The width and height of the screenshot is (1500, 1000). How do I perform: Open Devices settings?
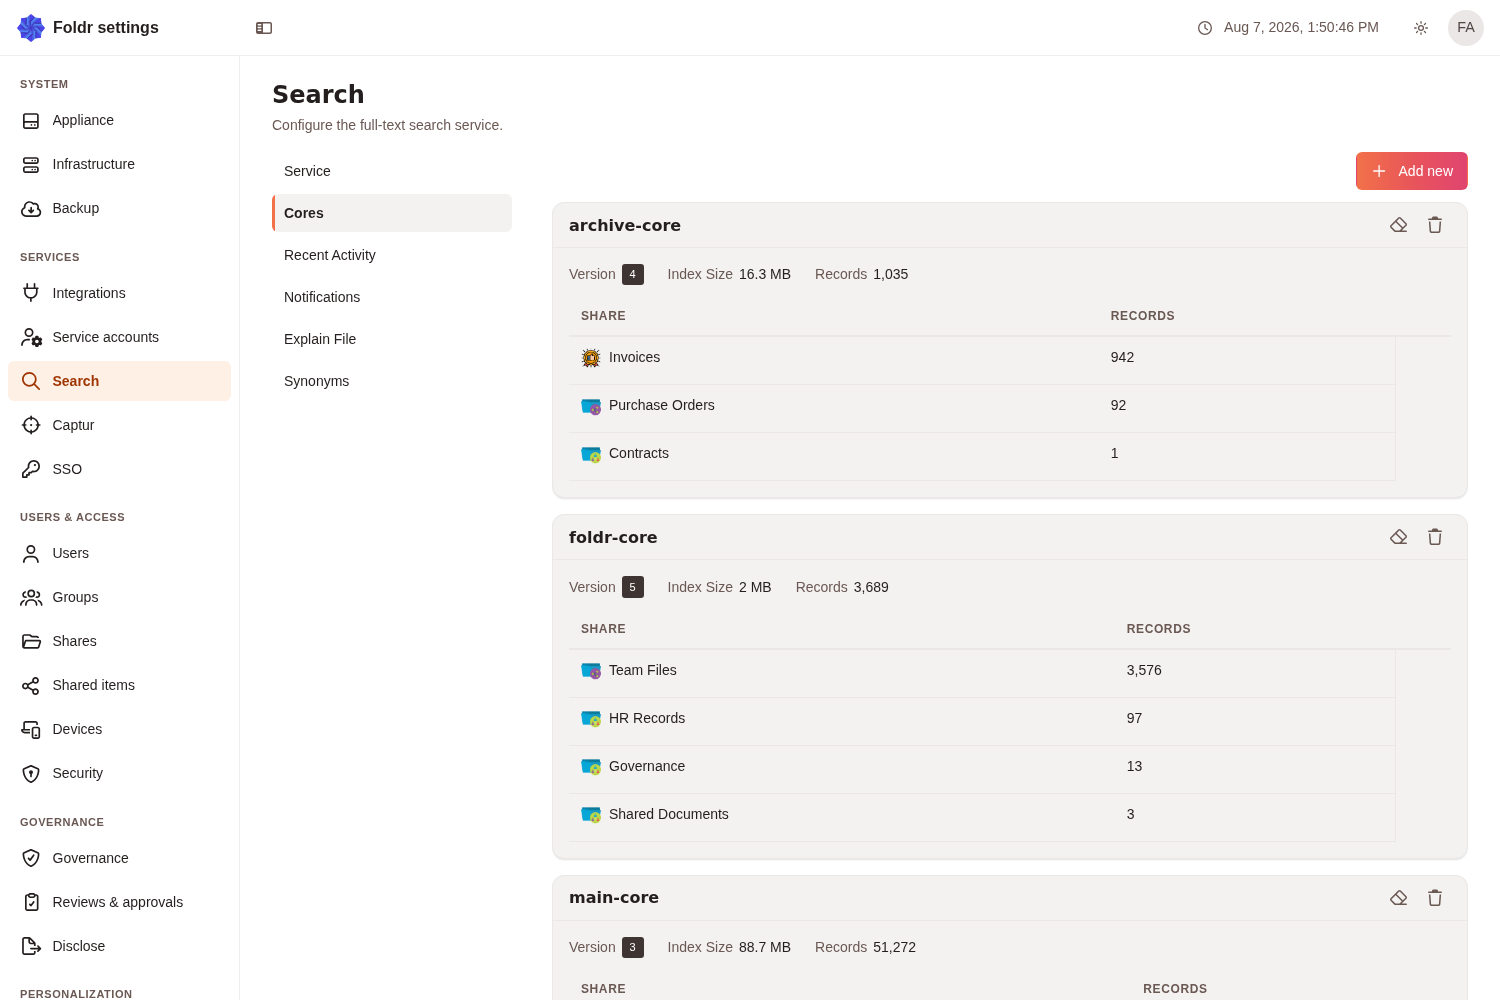pos(119,729)
